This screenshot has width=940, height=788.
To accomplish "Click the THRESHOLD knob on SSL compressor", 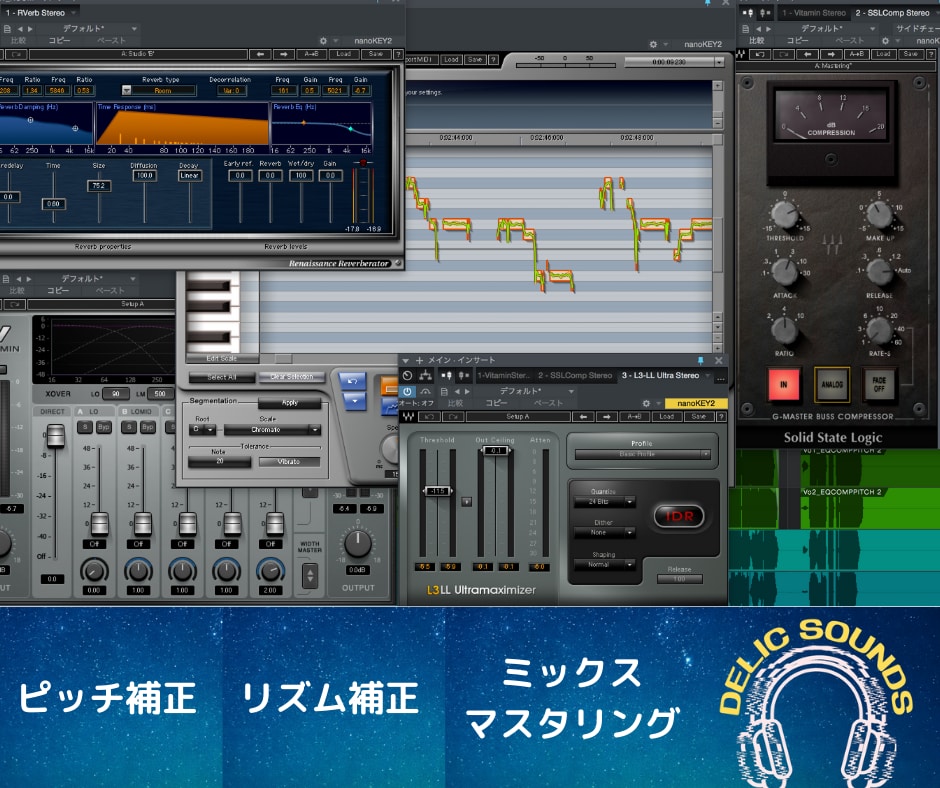I will (784, 215).
